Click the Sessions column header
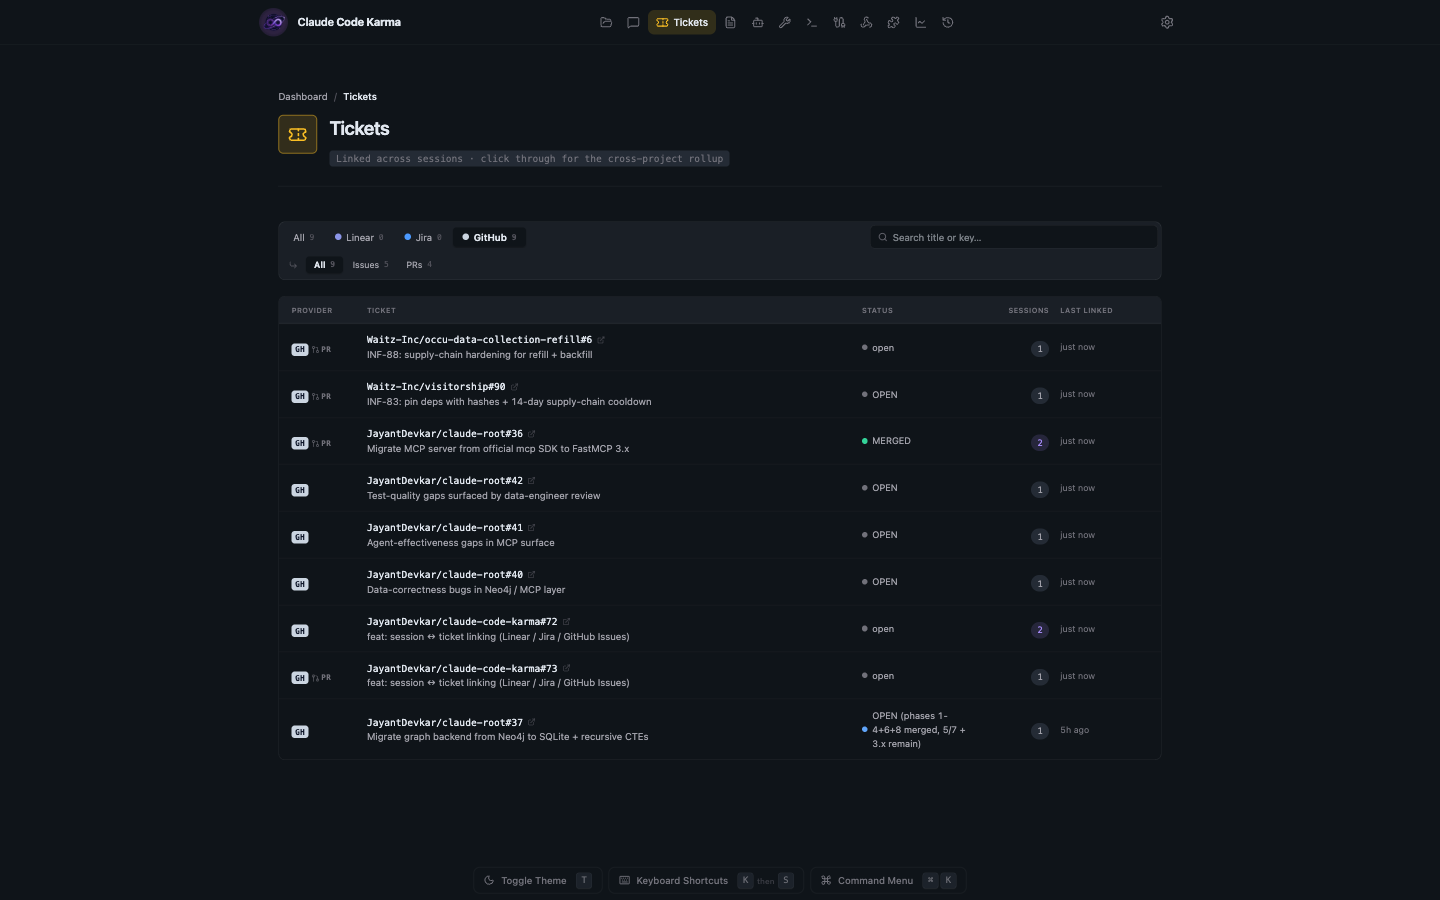The width and height of the screenshot is (1440, 900). (1028, 311)
